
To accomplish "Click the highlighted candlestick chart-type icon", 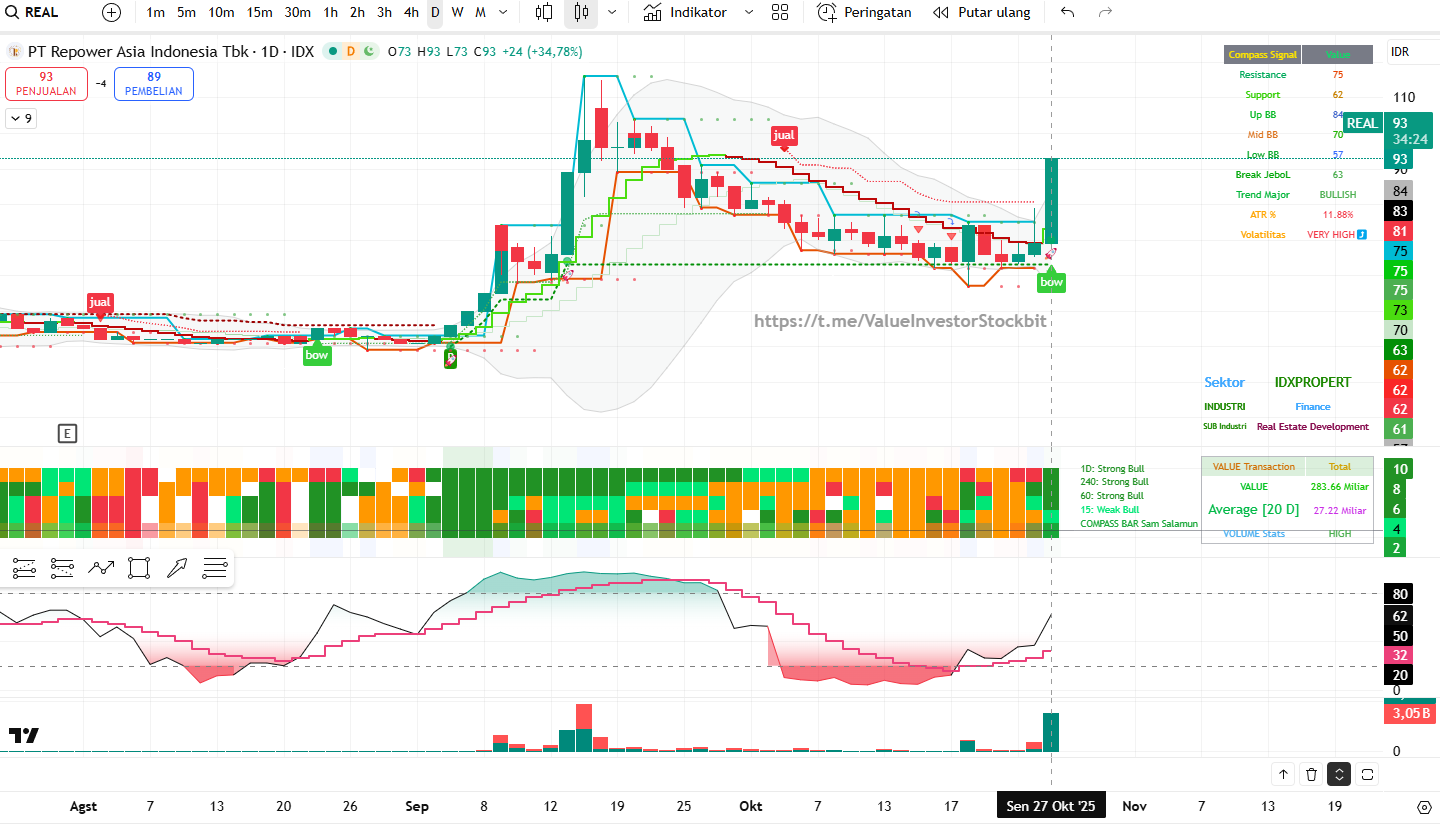I will [581, 13].
